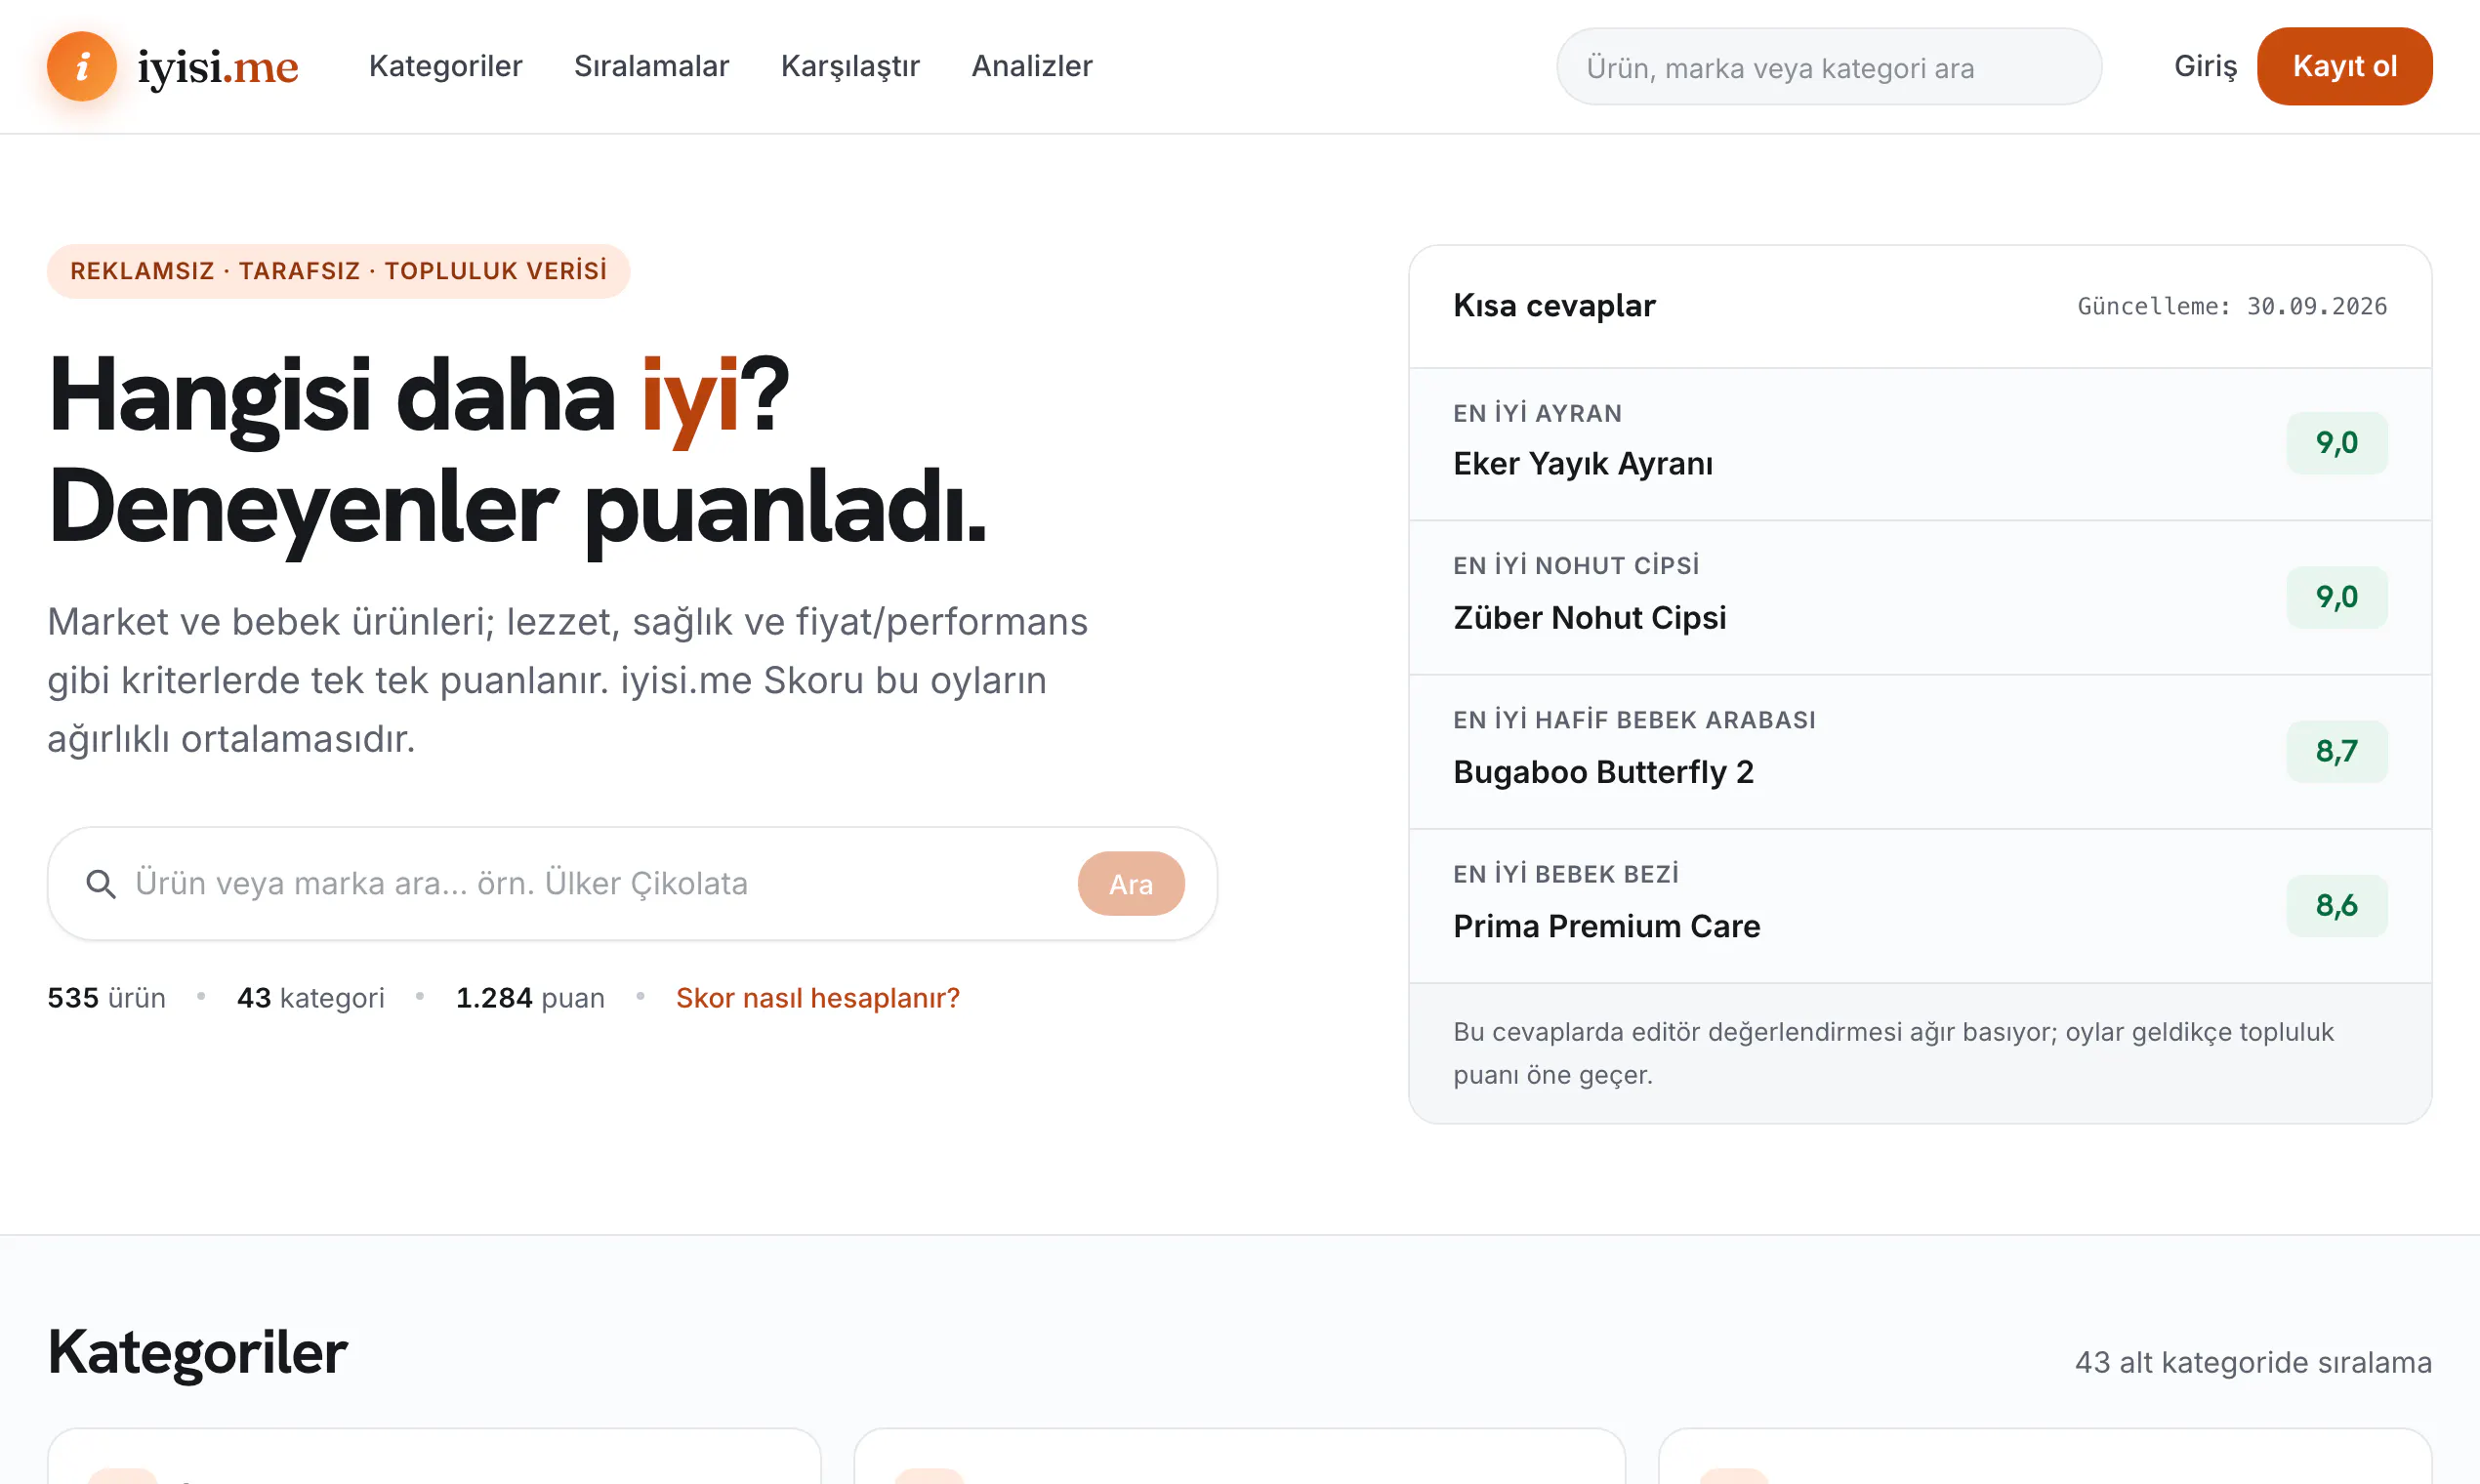This screenshot has height=1484, width=2480.
Task: Click the Kayıt ol button
Action: (2344, 66)
